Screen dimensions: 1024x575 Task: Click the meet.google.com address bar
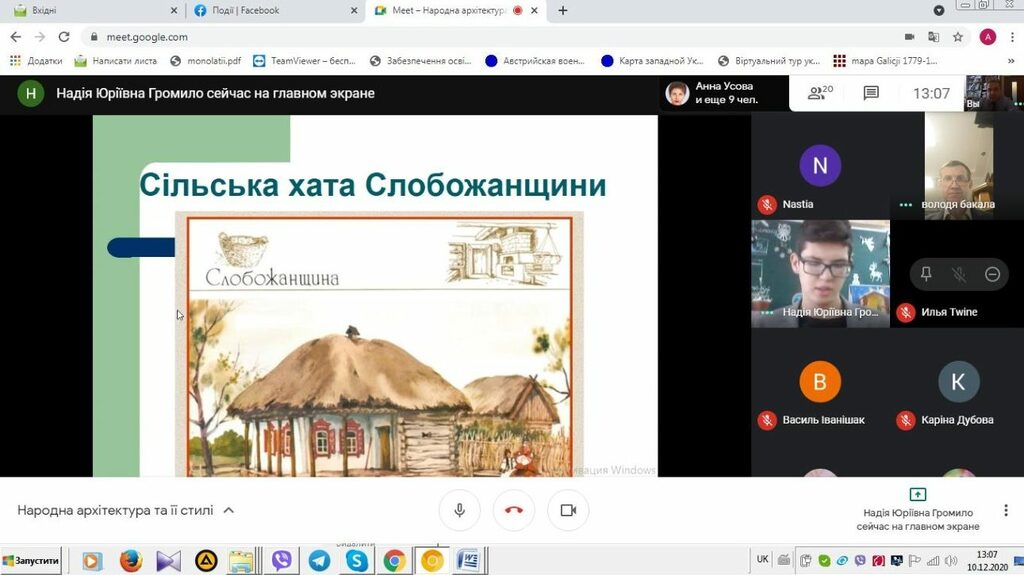(400, 37)
